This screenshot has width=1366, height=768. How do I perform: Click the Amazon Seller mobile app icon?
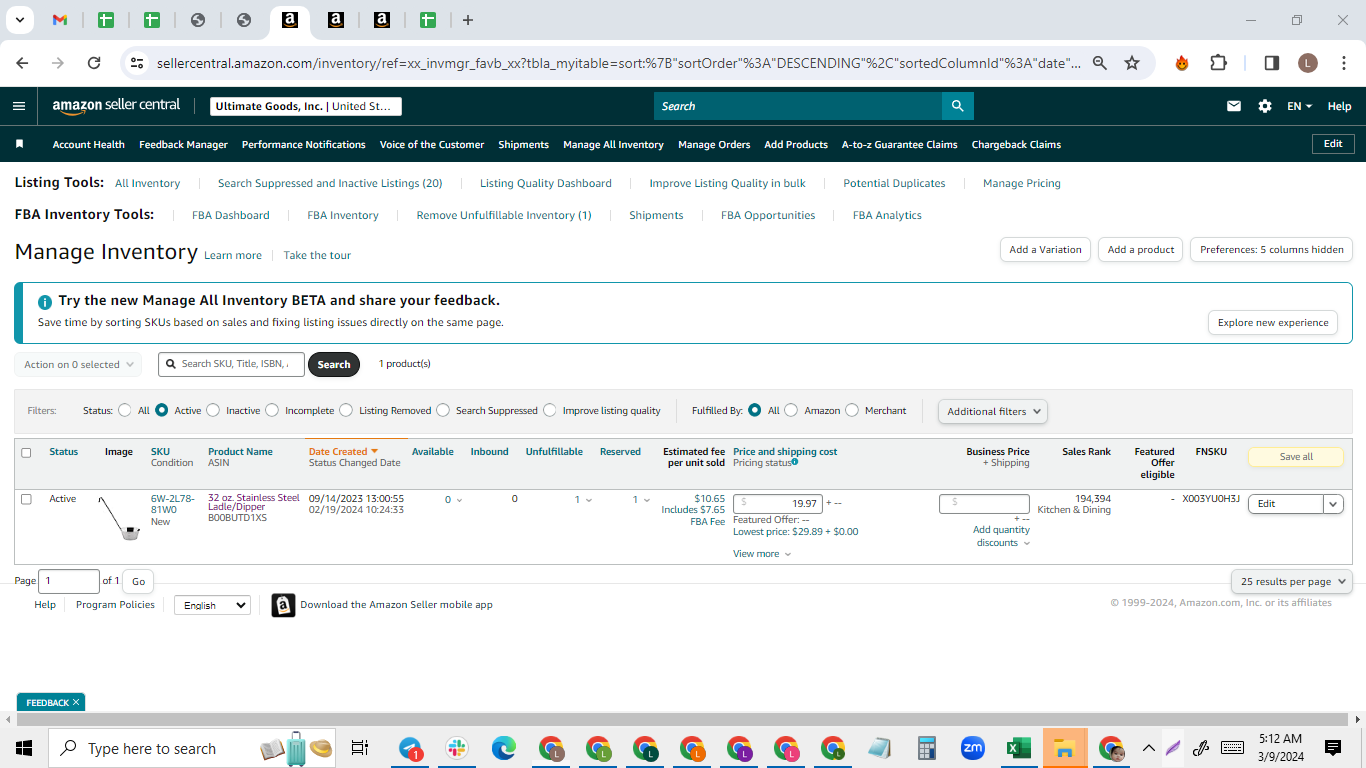tap(283, 605)
